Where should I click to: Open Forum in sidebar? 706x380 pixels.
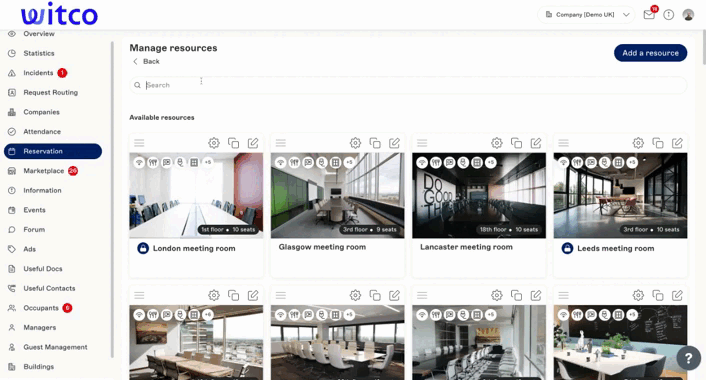click(34, 230)
